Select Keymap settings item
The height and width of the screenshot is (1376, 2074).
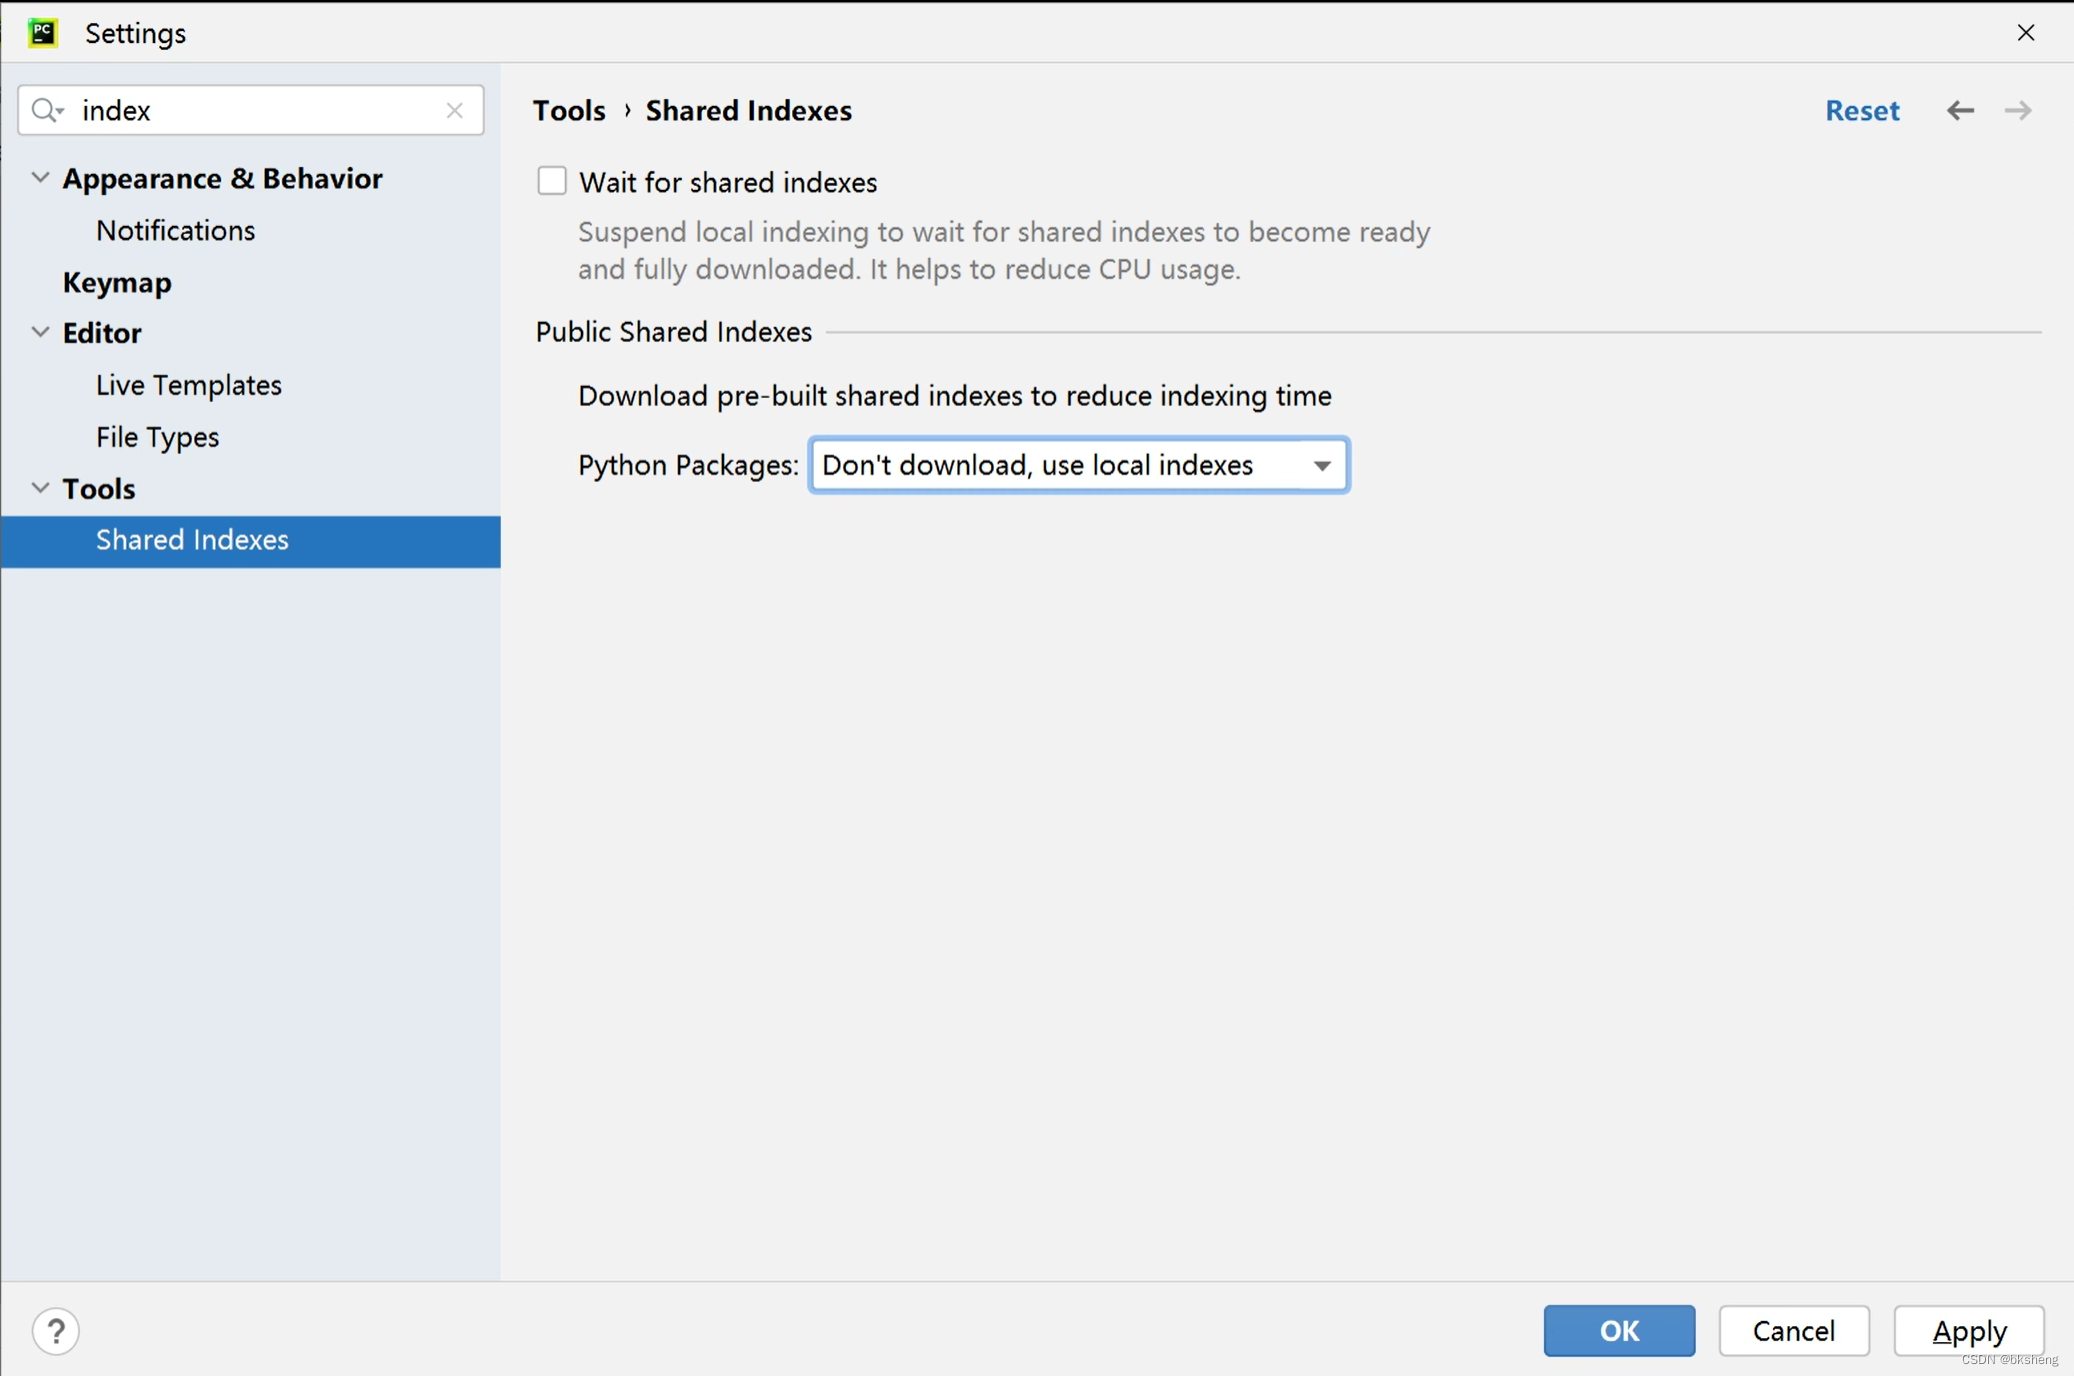click(117, 281)
